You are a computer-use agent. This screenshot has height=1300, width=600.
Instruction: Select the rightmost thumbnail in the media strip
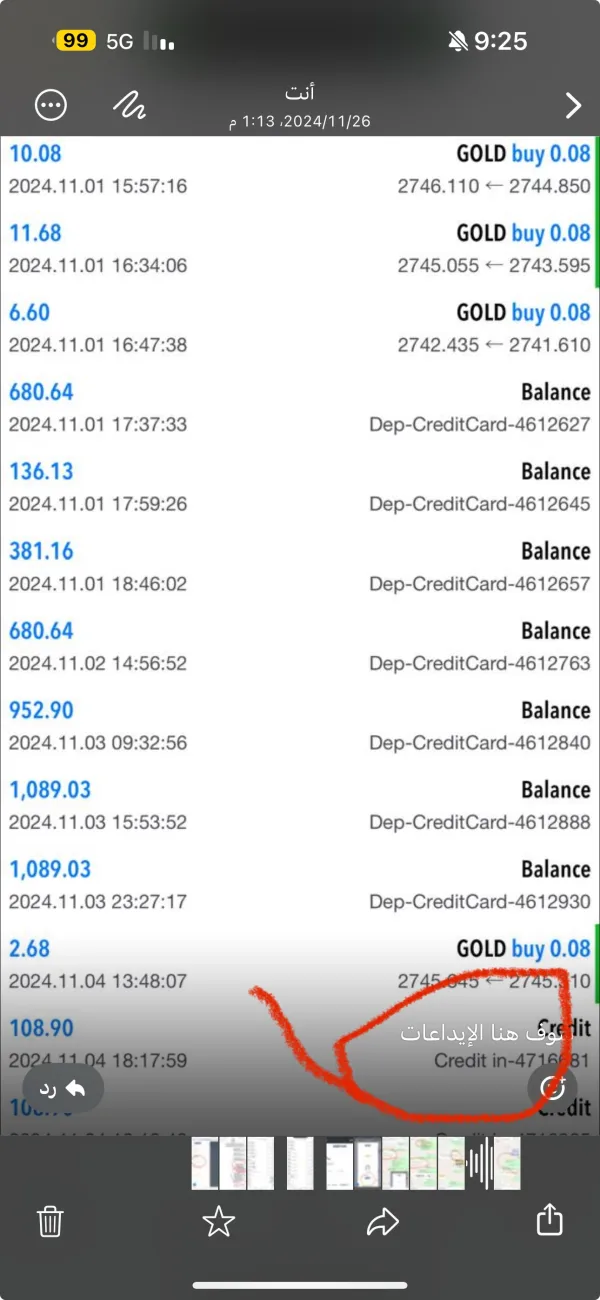click(508, 1163)
